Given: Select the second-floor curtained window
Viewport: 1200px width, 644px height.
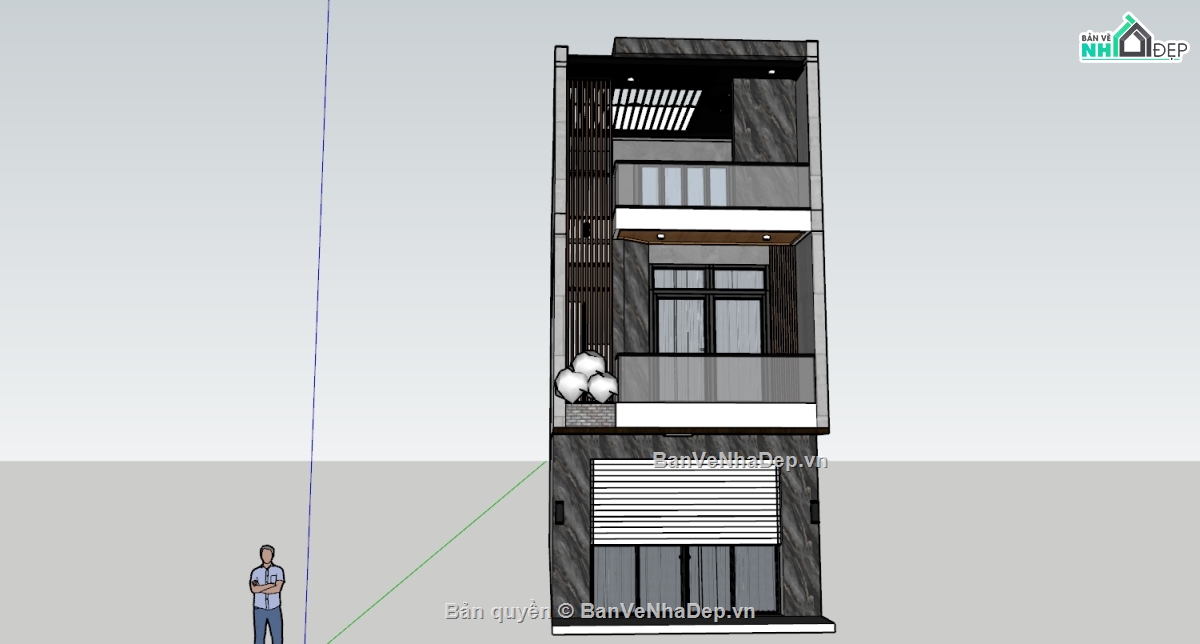Looking at the screenshot, I should [x=708, y=309].
